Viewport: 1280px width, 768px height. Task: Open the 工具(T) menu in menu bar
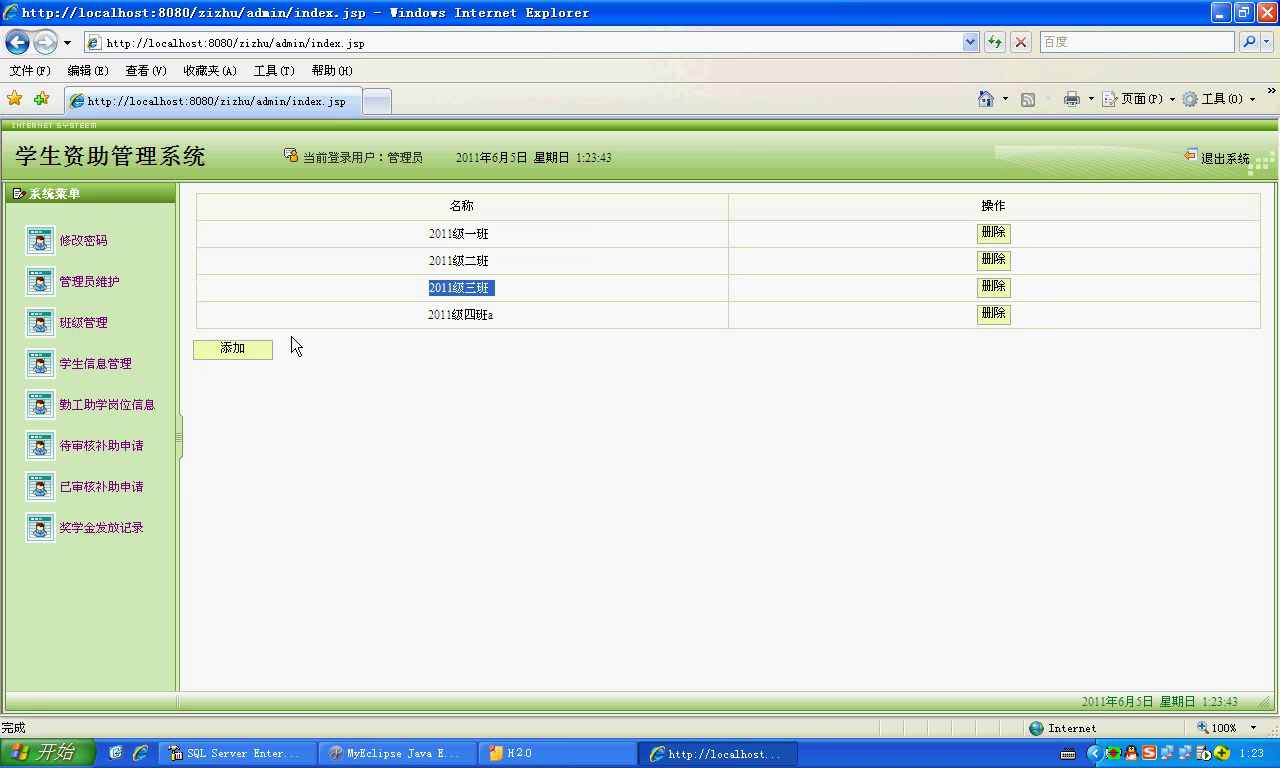(273, 71)
